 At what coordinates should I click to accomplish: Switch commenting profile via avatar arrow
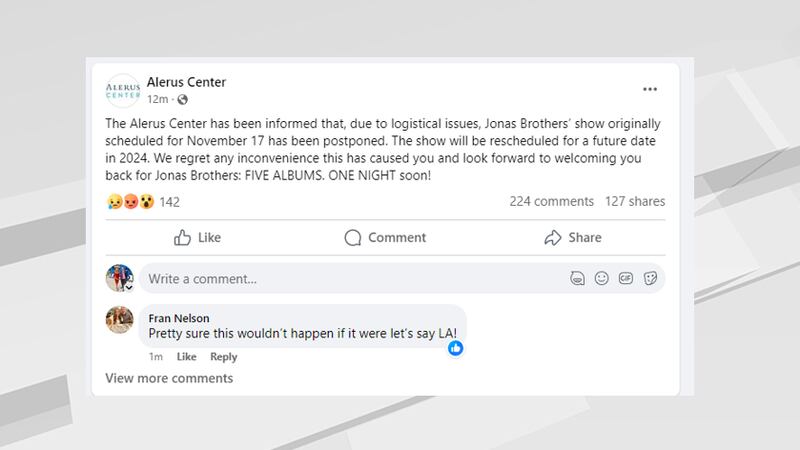click(128, 286)
